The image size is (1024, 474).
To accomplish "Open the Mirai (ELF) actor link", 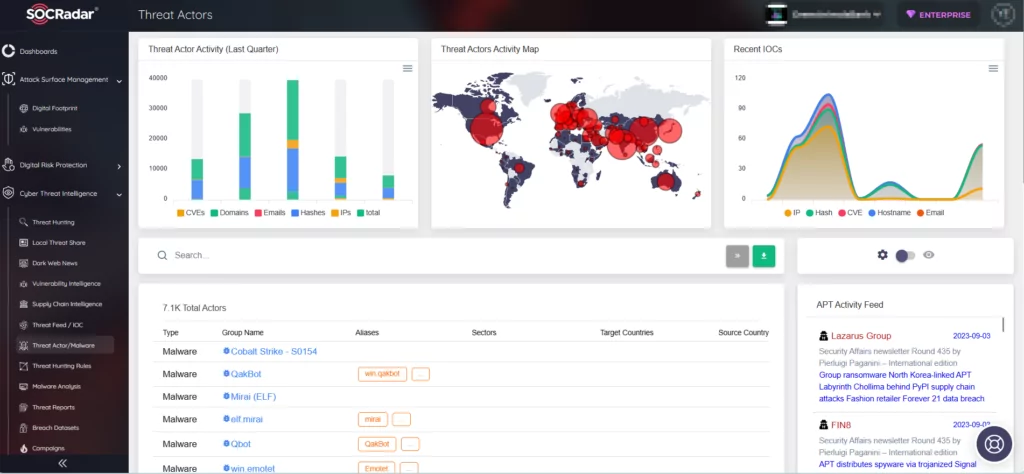I will tap(254, 396).
